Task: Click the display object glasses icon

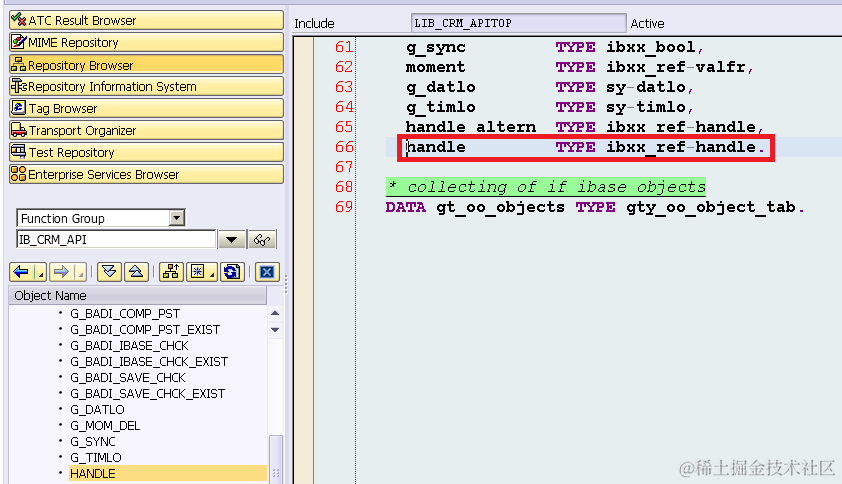Action: coord(262,240)
